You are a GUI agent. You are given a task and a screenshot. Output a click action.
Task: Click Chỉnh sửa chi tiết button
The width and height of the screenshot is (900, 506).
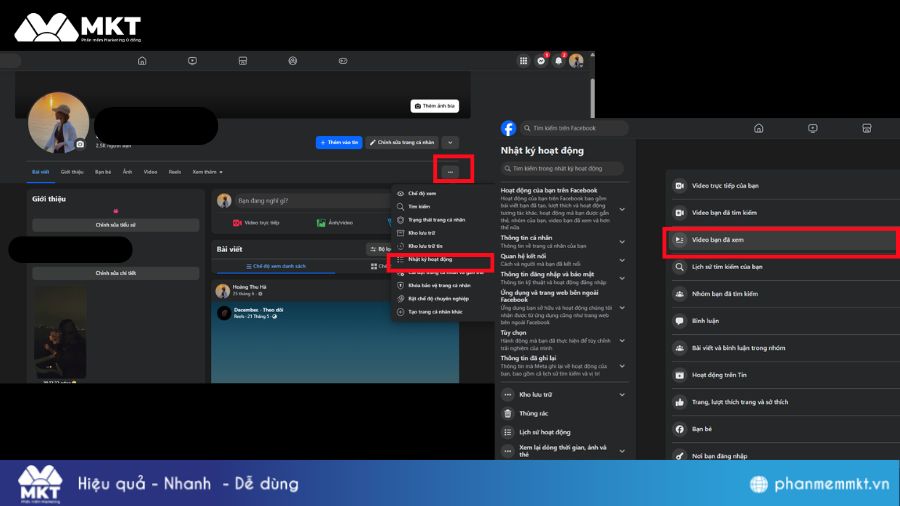tap(115, 273)
